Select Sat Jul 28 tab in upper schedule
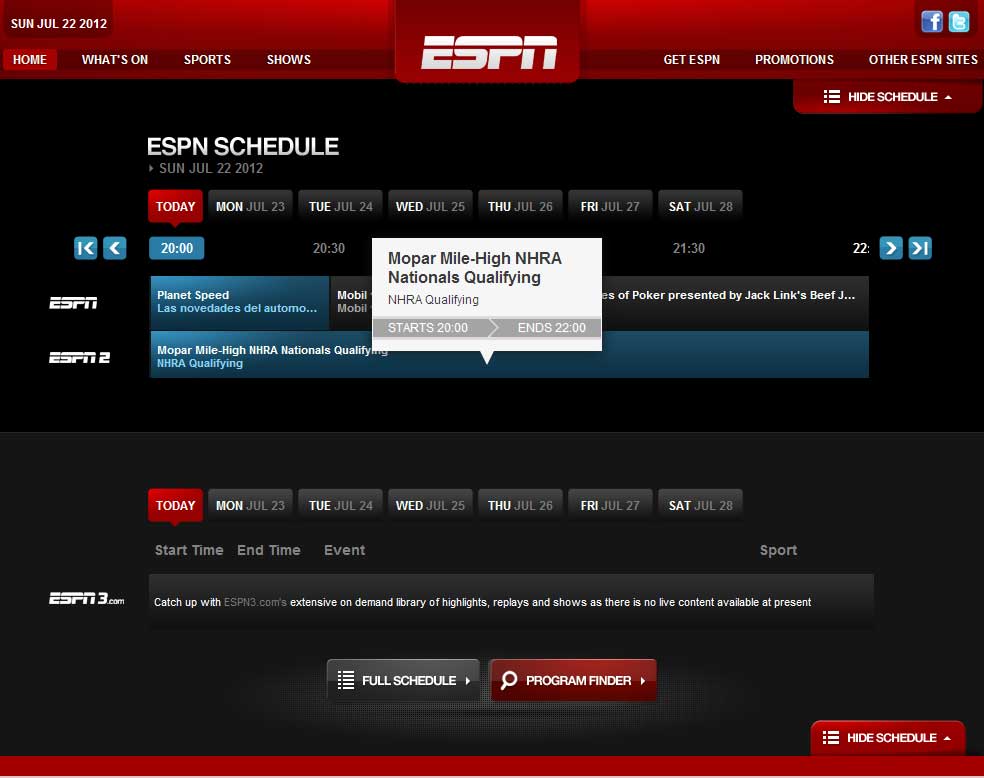Screen dimensions: 984x778 coord(700,206)
